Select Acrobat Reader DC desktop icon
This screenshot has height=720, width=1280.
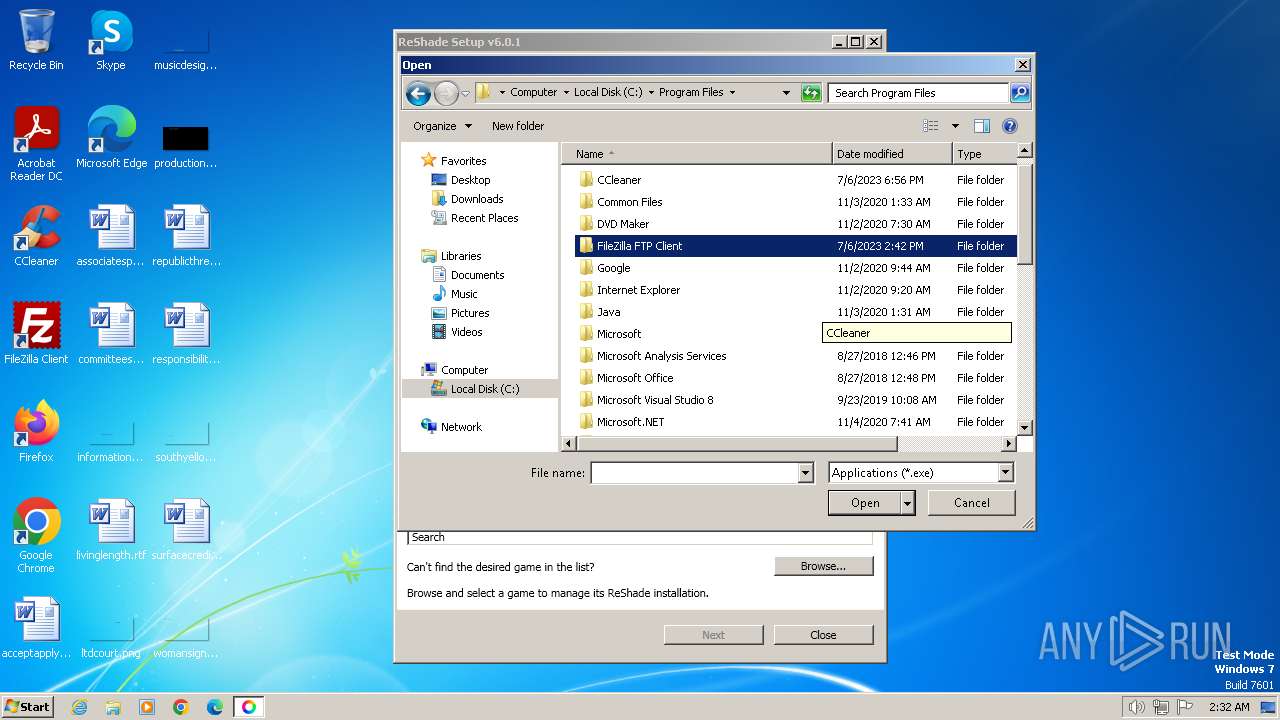coord(36,144)
